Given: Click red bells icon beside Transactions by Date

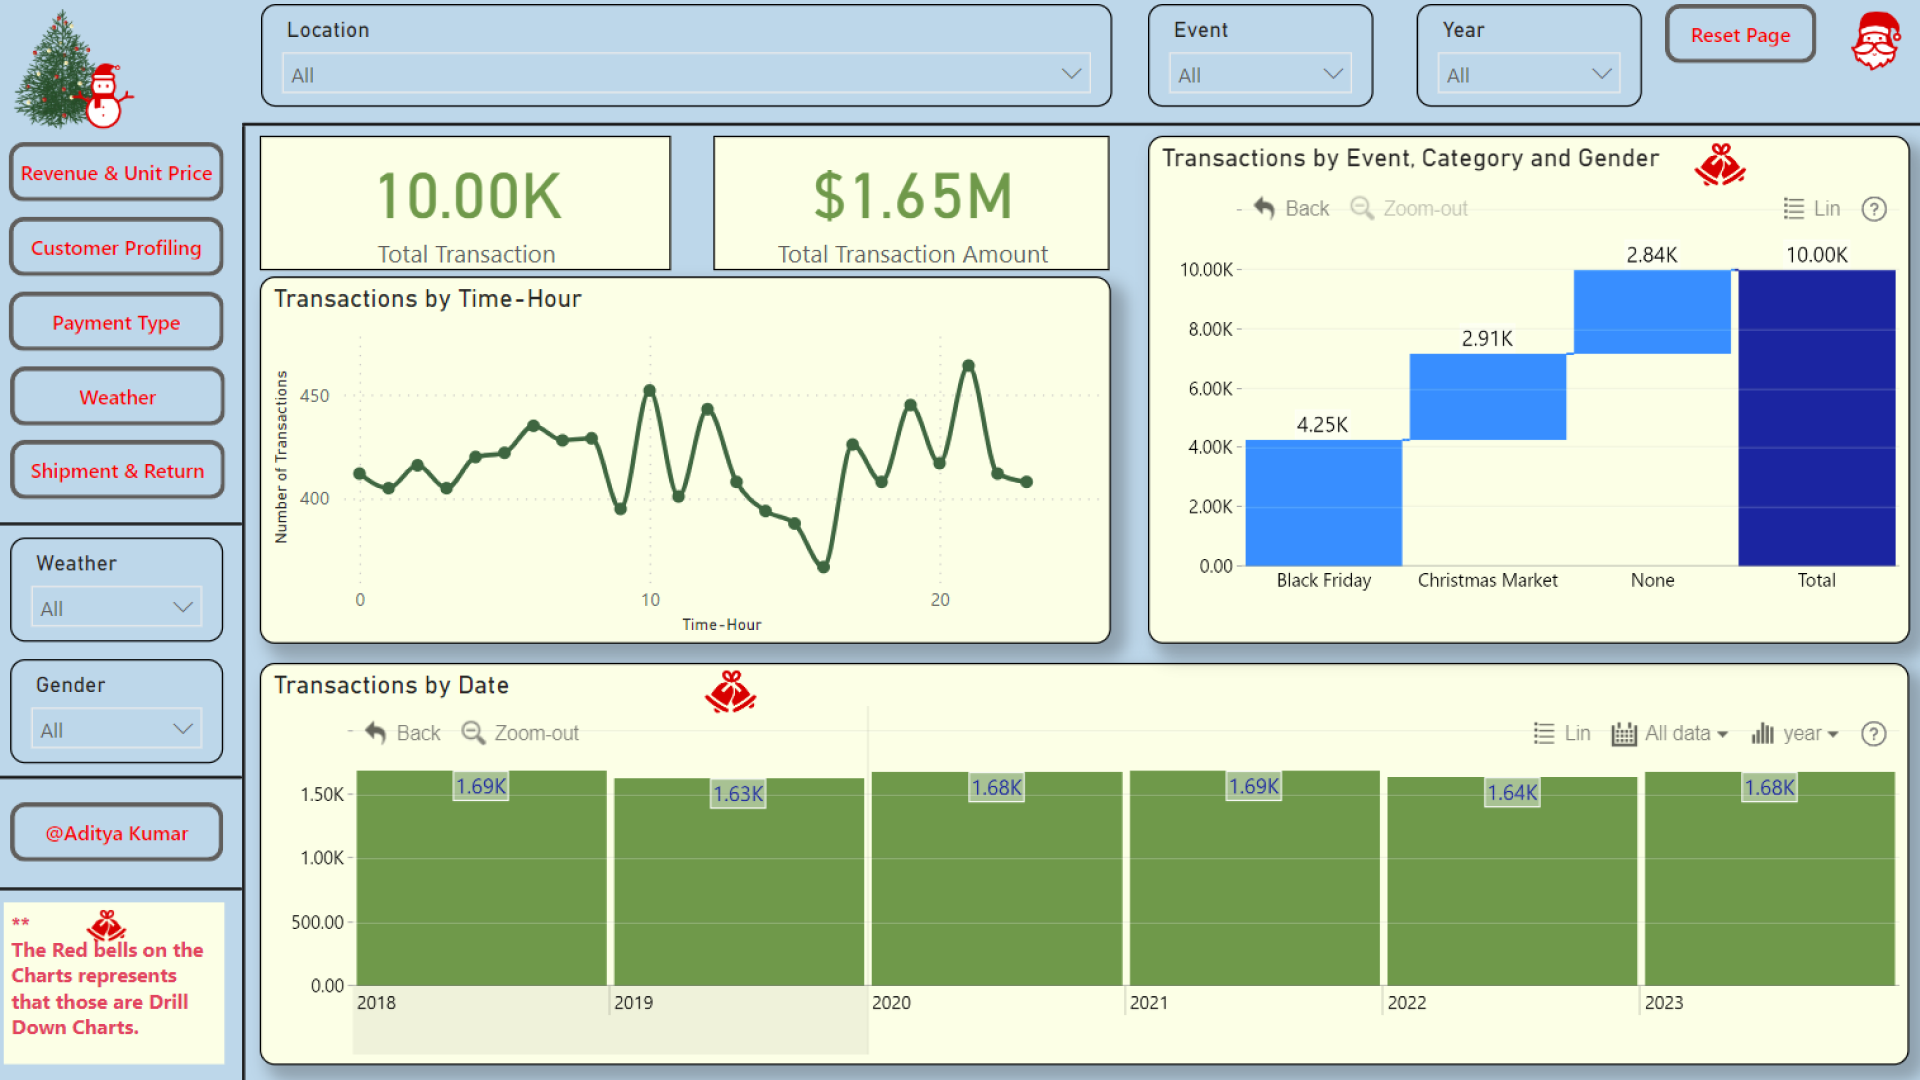Looking at the screenshot, I should (x=730, y=692).
